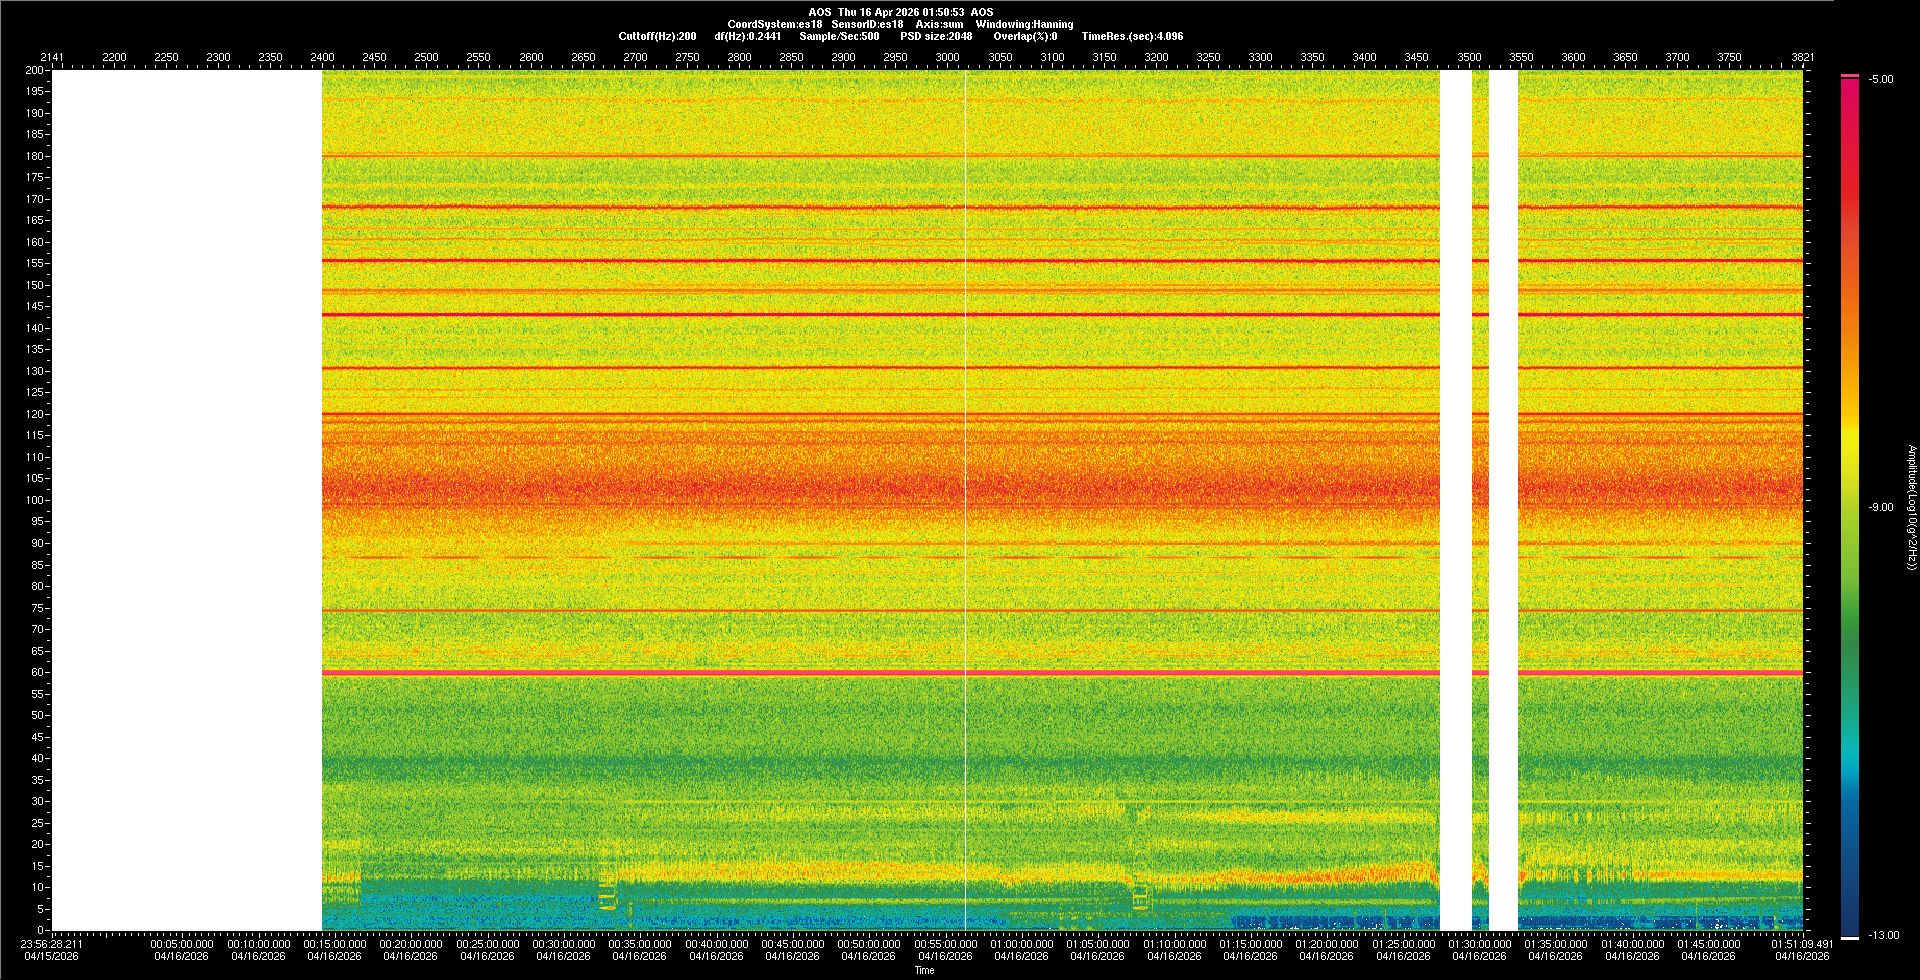Click the white data gap right of the 3500 tick
Viewport: 1920px width, 980px height.
point(1503,500)
